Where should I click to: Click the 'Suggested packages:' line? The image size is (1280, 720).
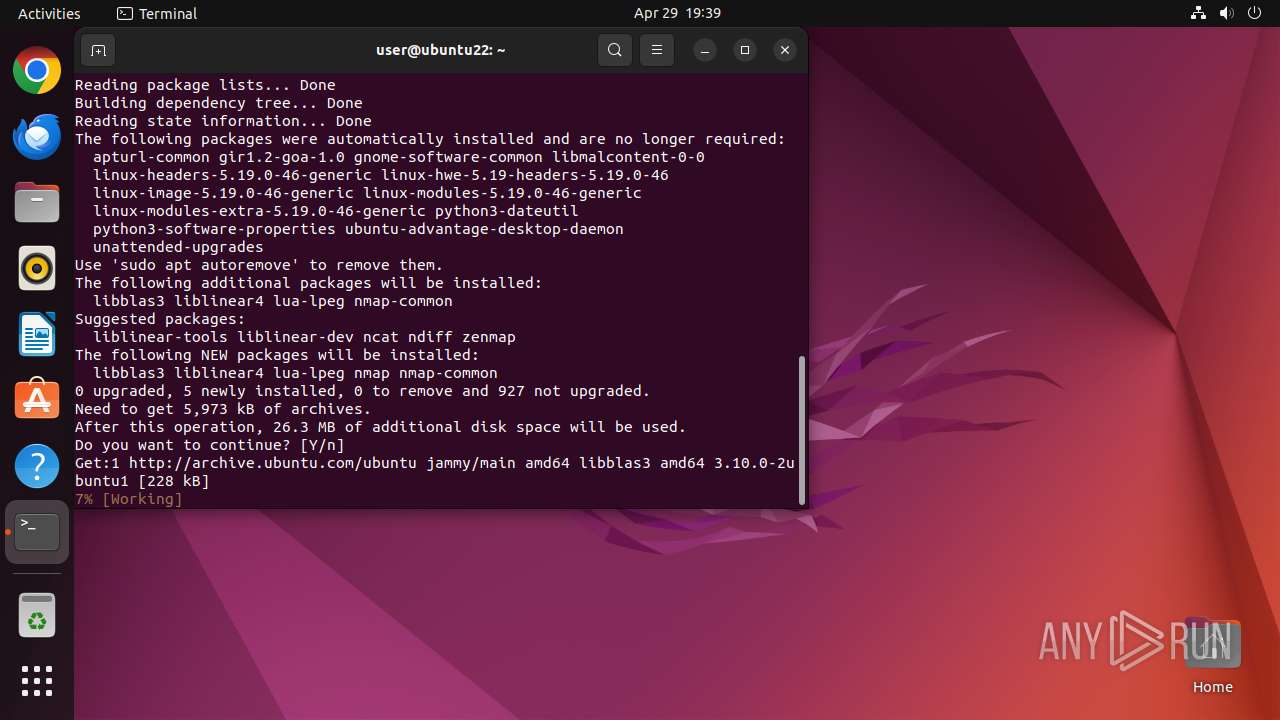(x=160, y=319)
